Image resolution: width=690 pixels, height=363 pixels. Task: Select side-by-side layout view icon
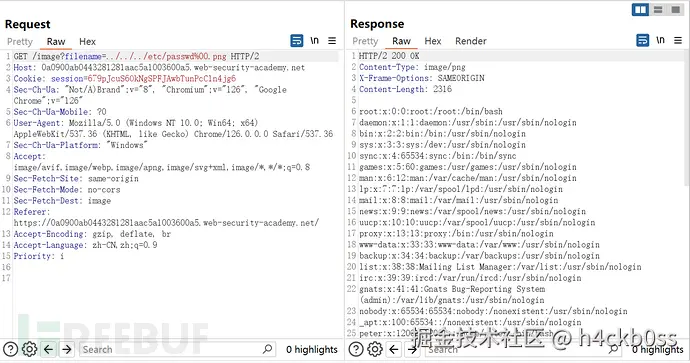tap(640, 9)
